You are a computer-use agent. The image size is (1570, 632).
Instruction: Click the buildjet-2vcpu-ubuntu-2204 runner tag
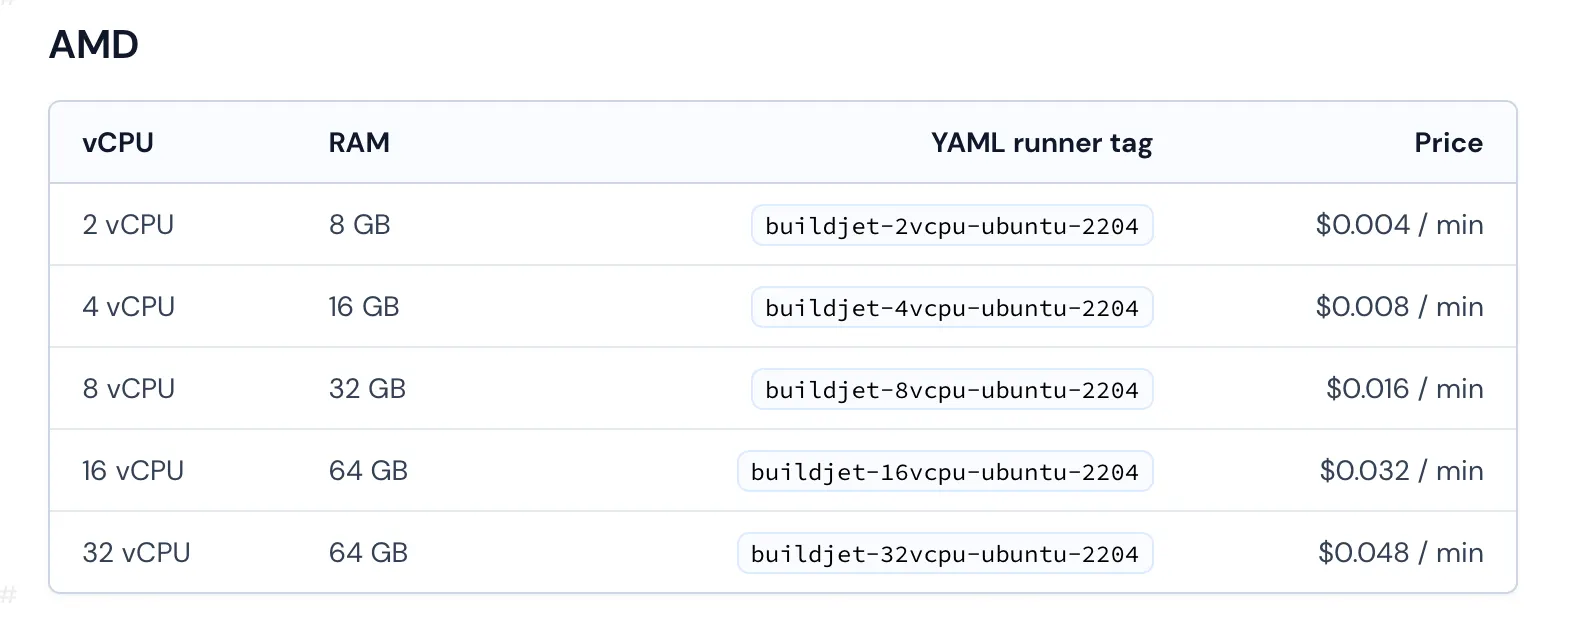coord(951,226)
